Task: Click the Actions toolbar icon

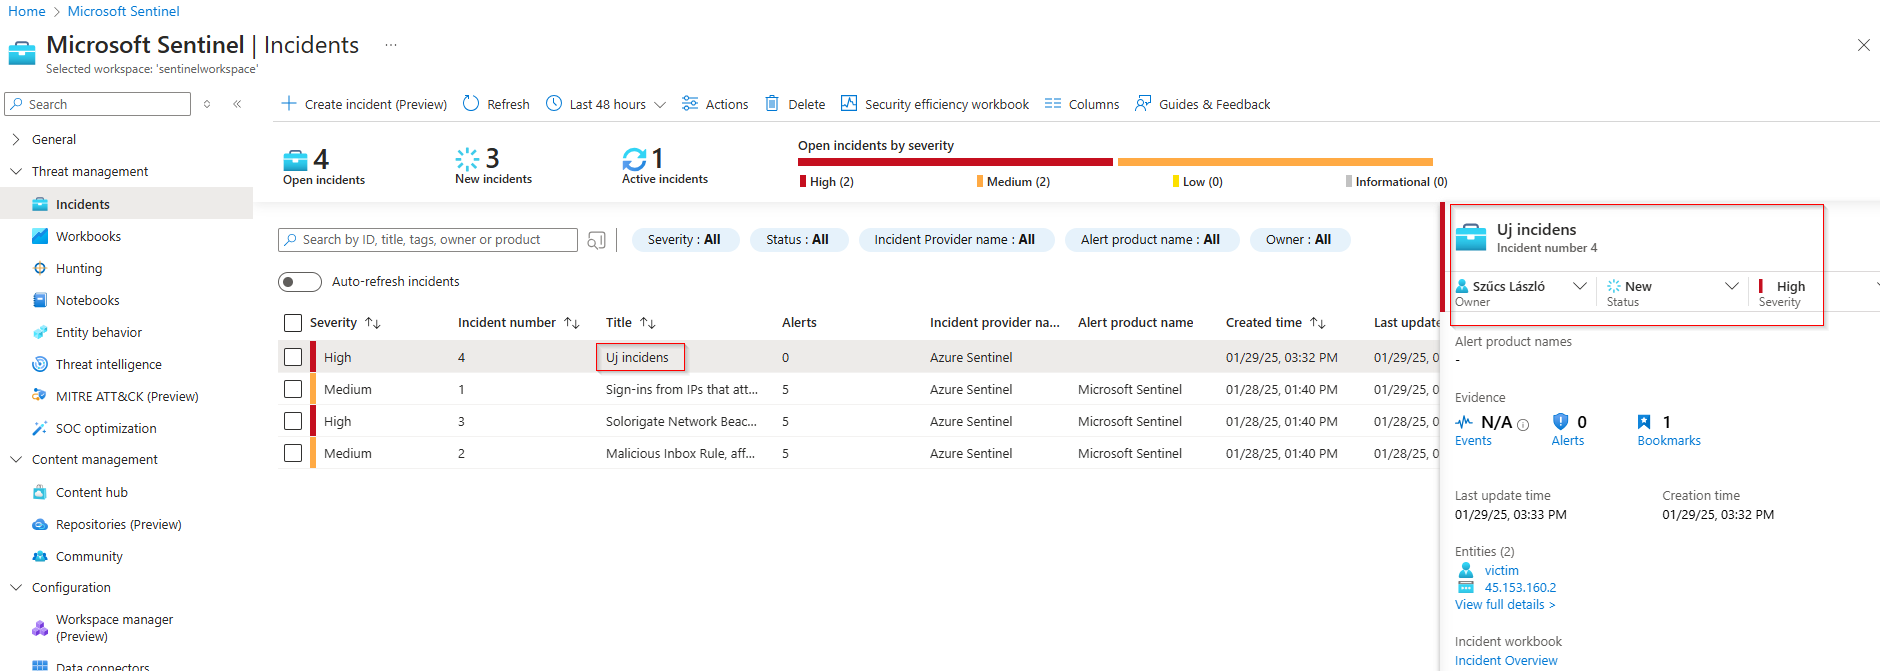Action: pyautogui.click(x=690, y=104)
